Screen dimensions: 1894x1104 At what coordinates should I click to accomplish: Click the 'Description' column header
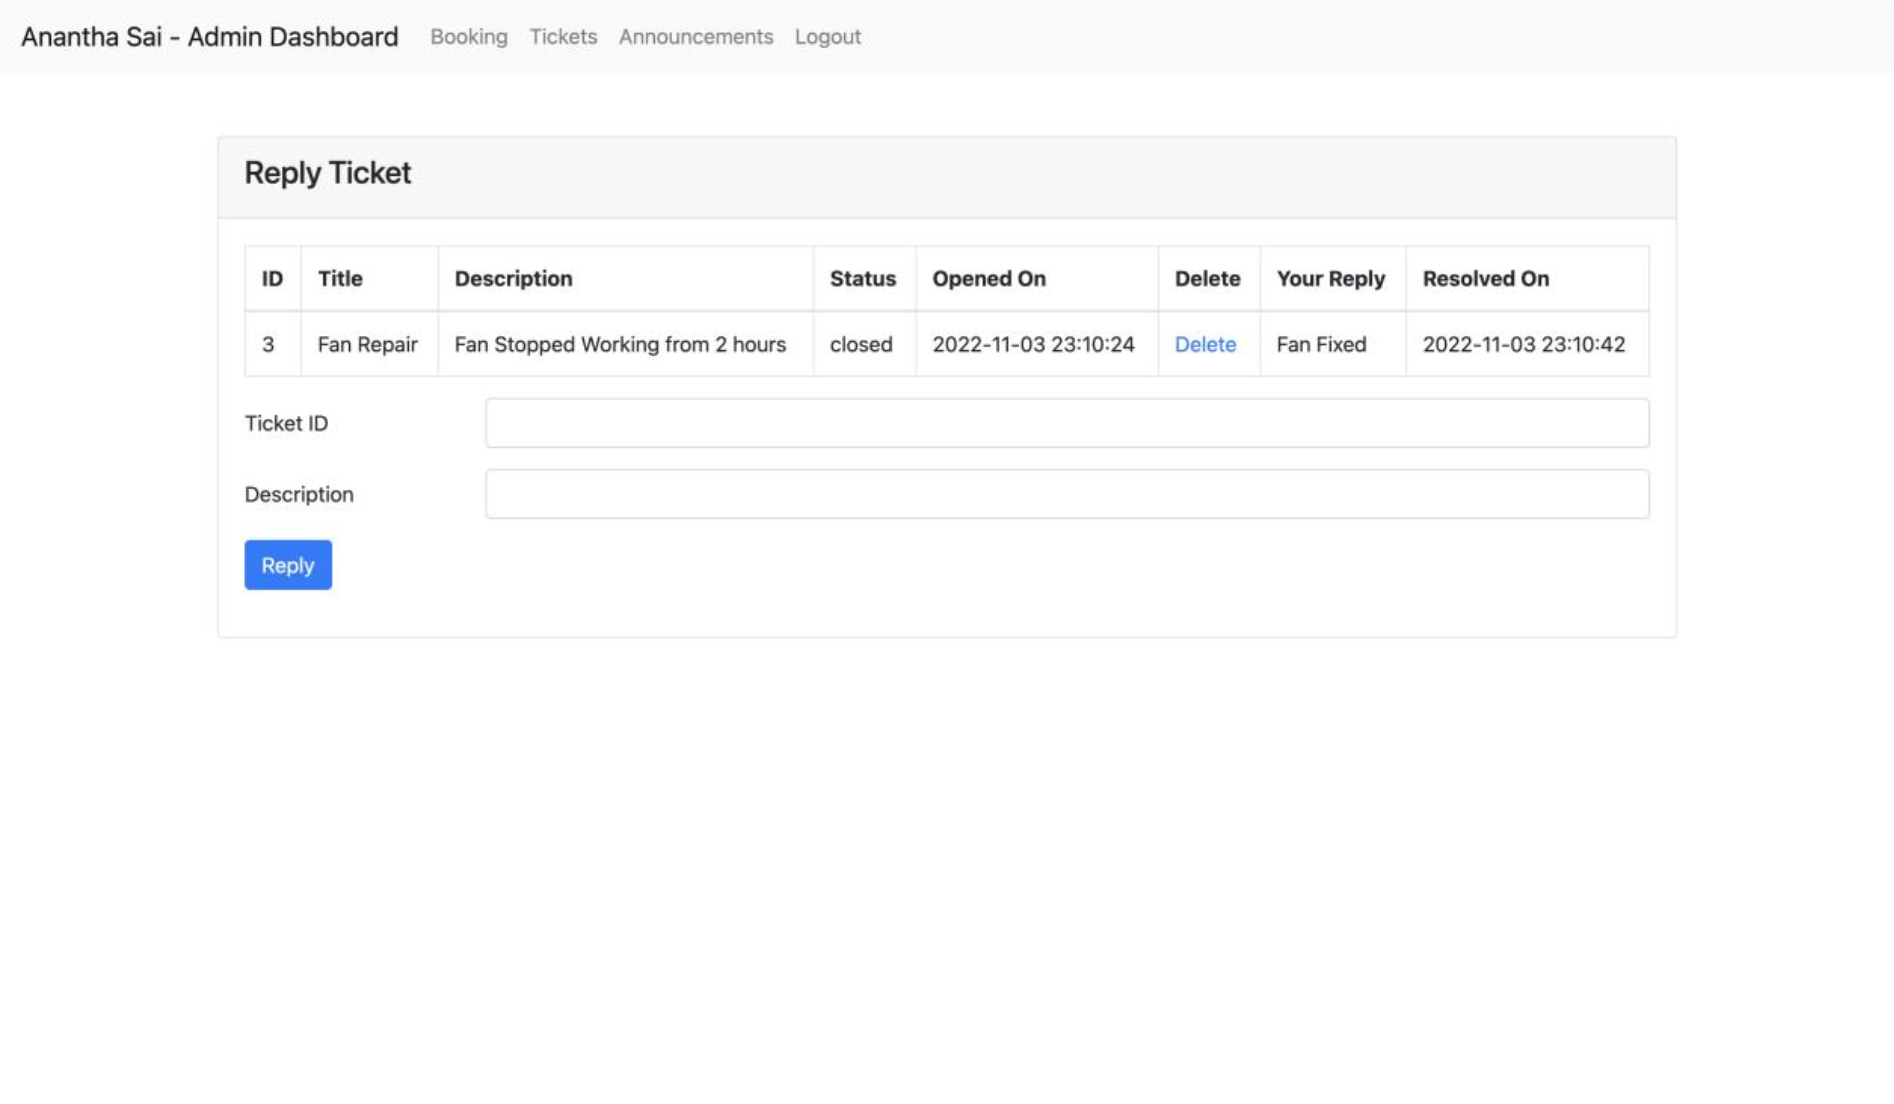click(625, 279)
